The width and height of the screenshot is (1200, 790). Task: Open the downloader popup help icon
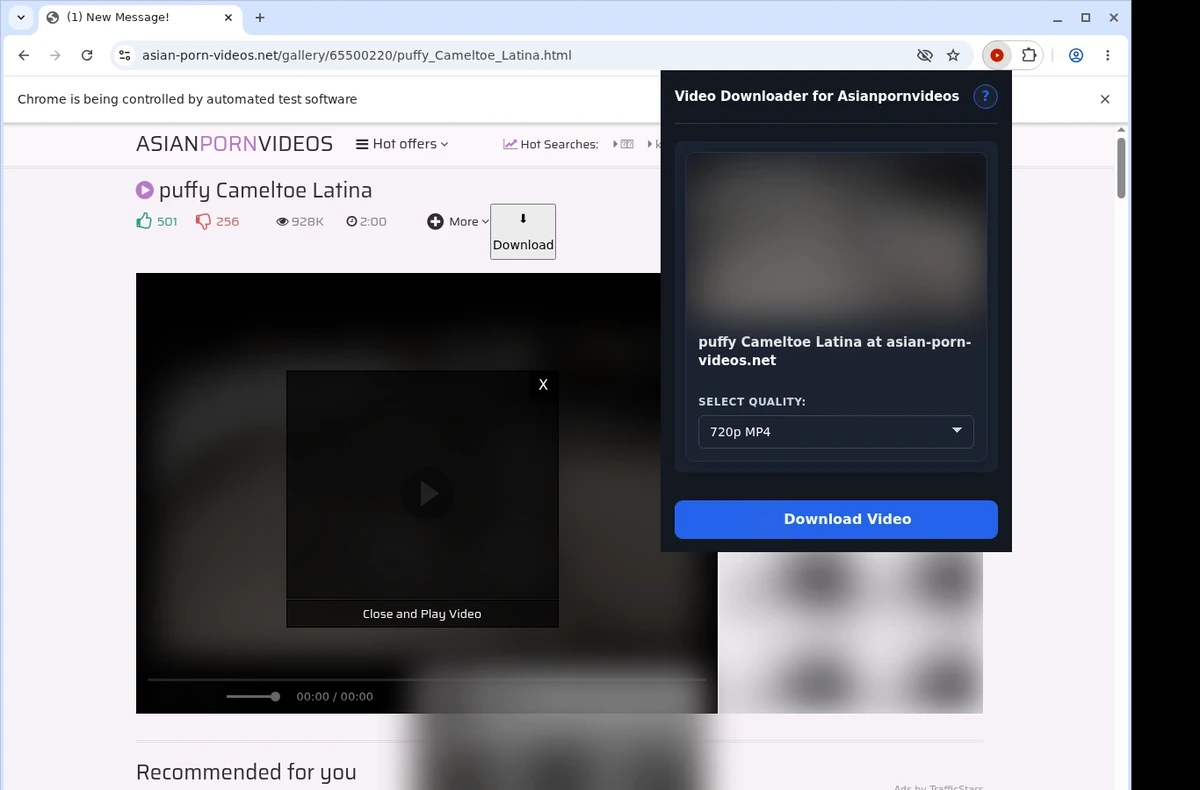point(985,97)
